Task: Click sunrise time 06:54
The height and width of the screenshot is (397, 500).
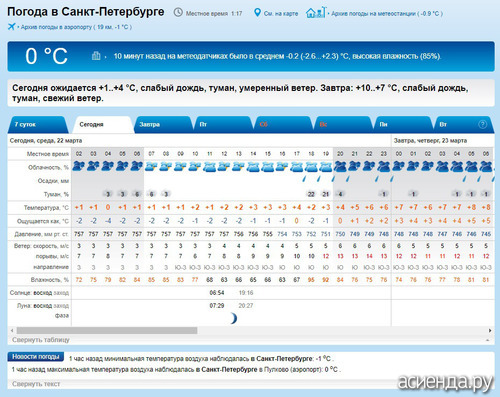Action: (x=217, y=293)
